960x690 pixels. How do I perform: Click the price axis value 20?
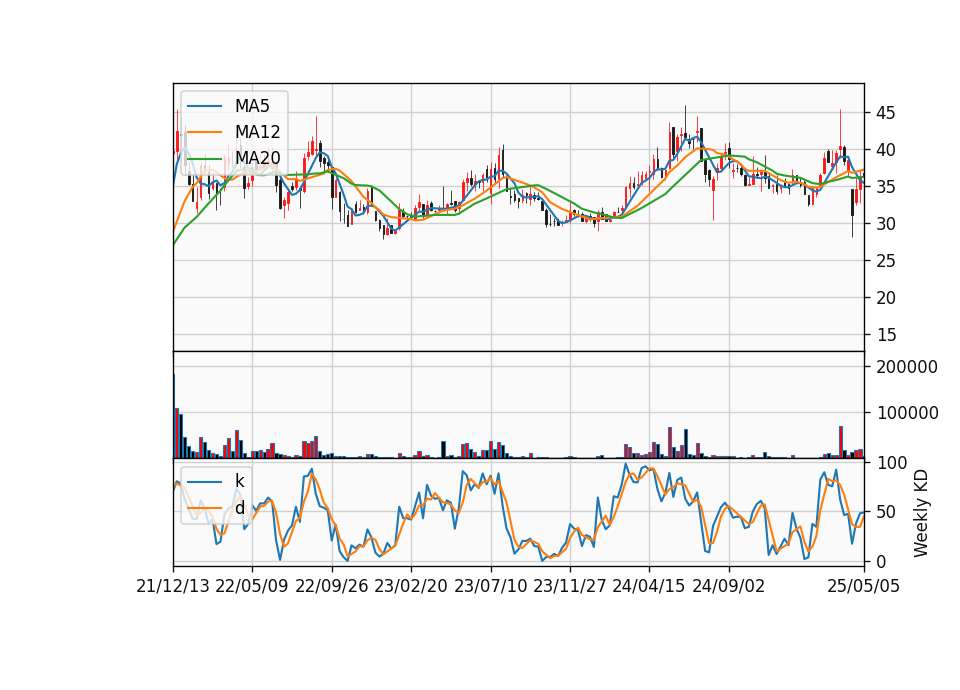[886, 298]
